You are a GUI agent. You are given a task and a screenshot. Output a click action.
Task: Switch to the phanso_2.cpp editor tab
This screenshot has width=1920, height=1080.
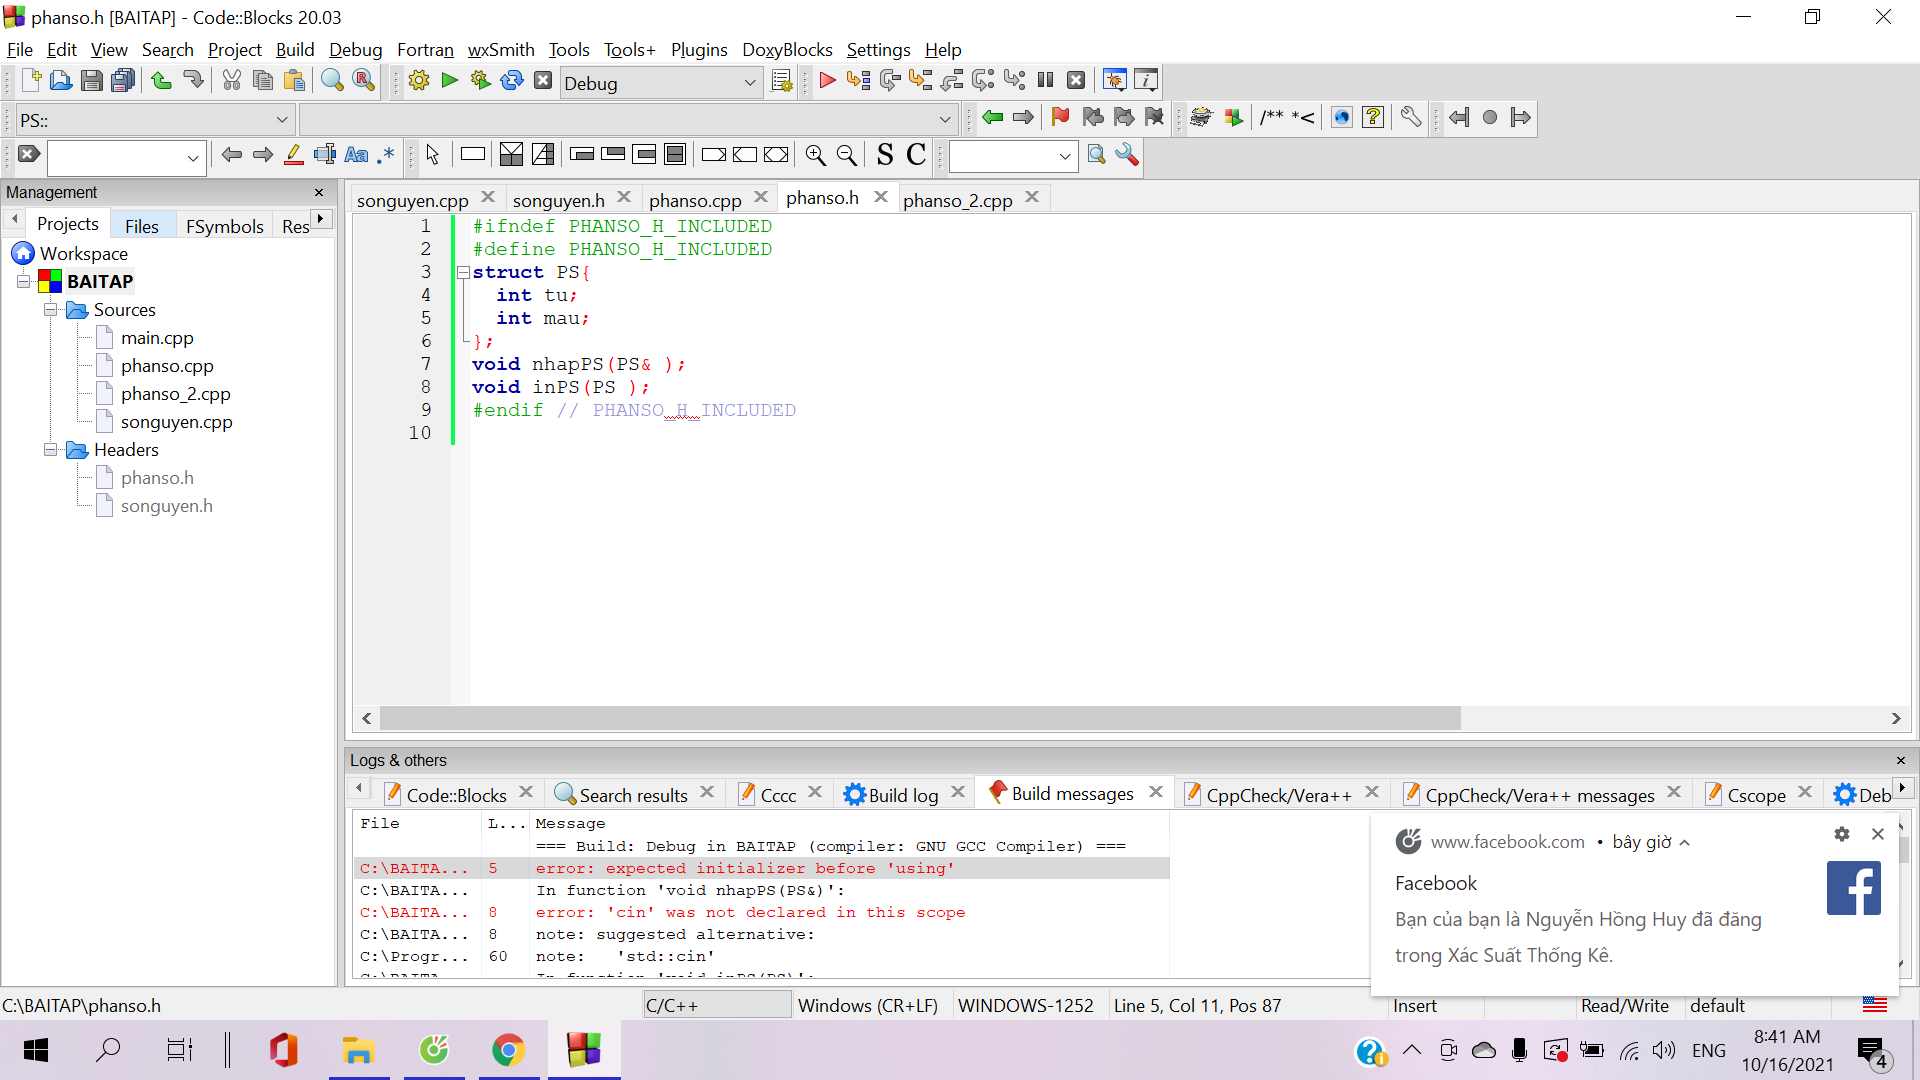pyautogui.click(x=957, y=200)
